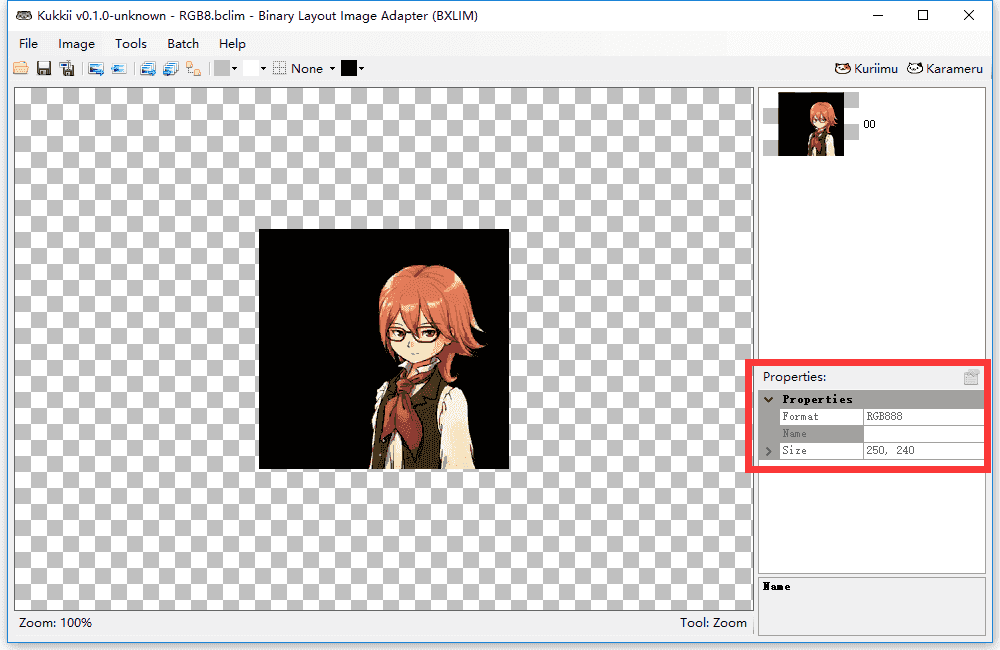Click the Save As toolbar icon
Viewport: 1000px width, 650px height.
coord(66,68)
